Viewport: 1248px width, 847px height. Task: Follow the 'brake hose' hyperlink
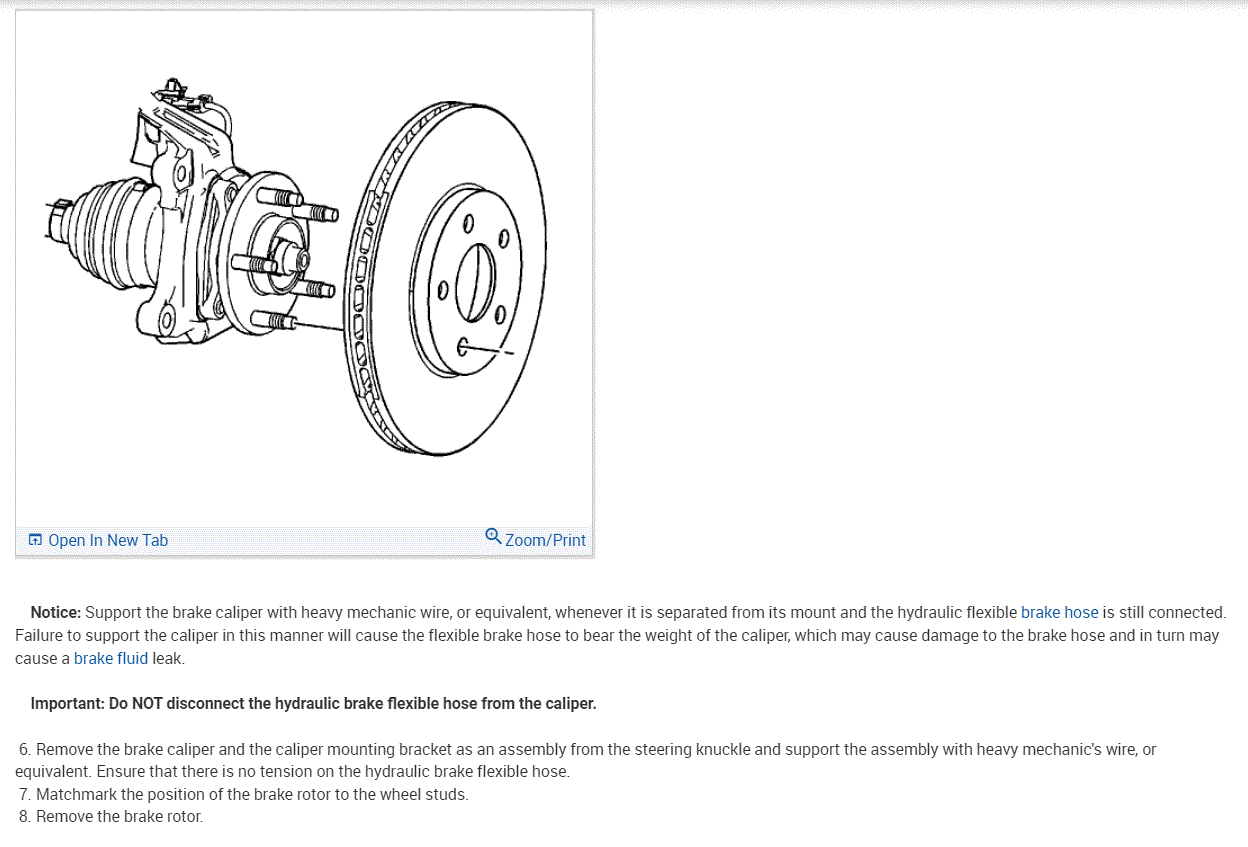(1059, 612)
